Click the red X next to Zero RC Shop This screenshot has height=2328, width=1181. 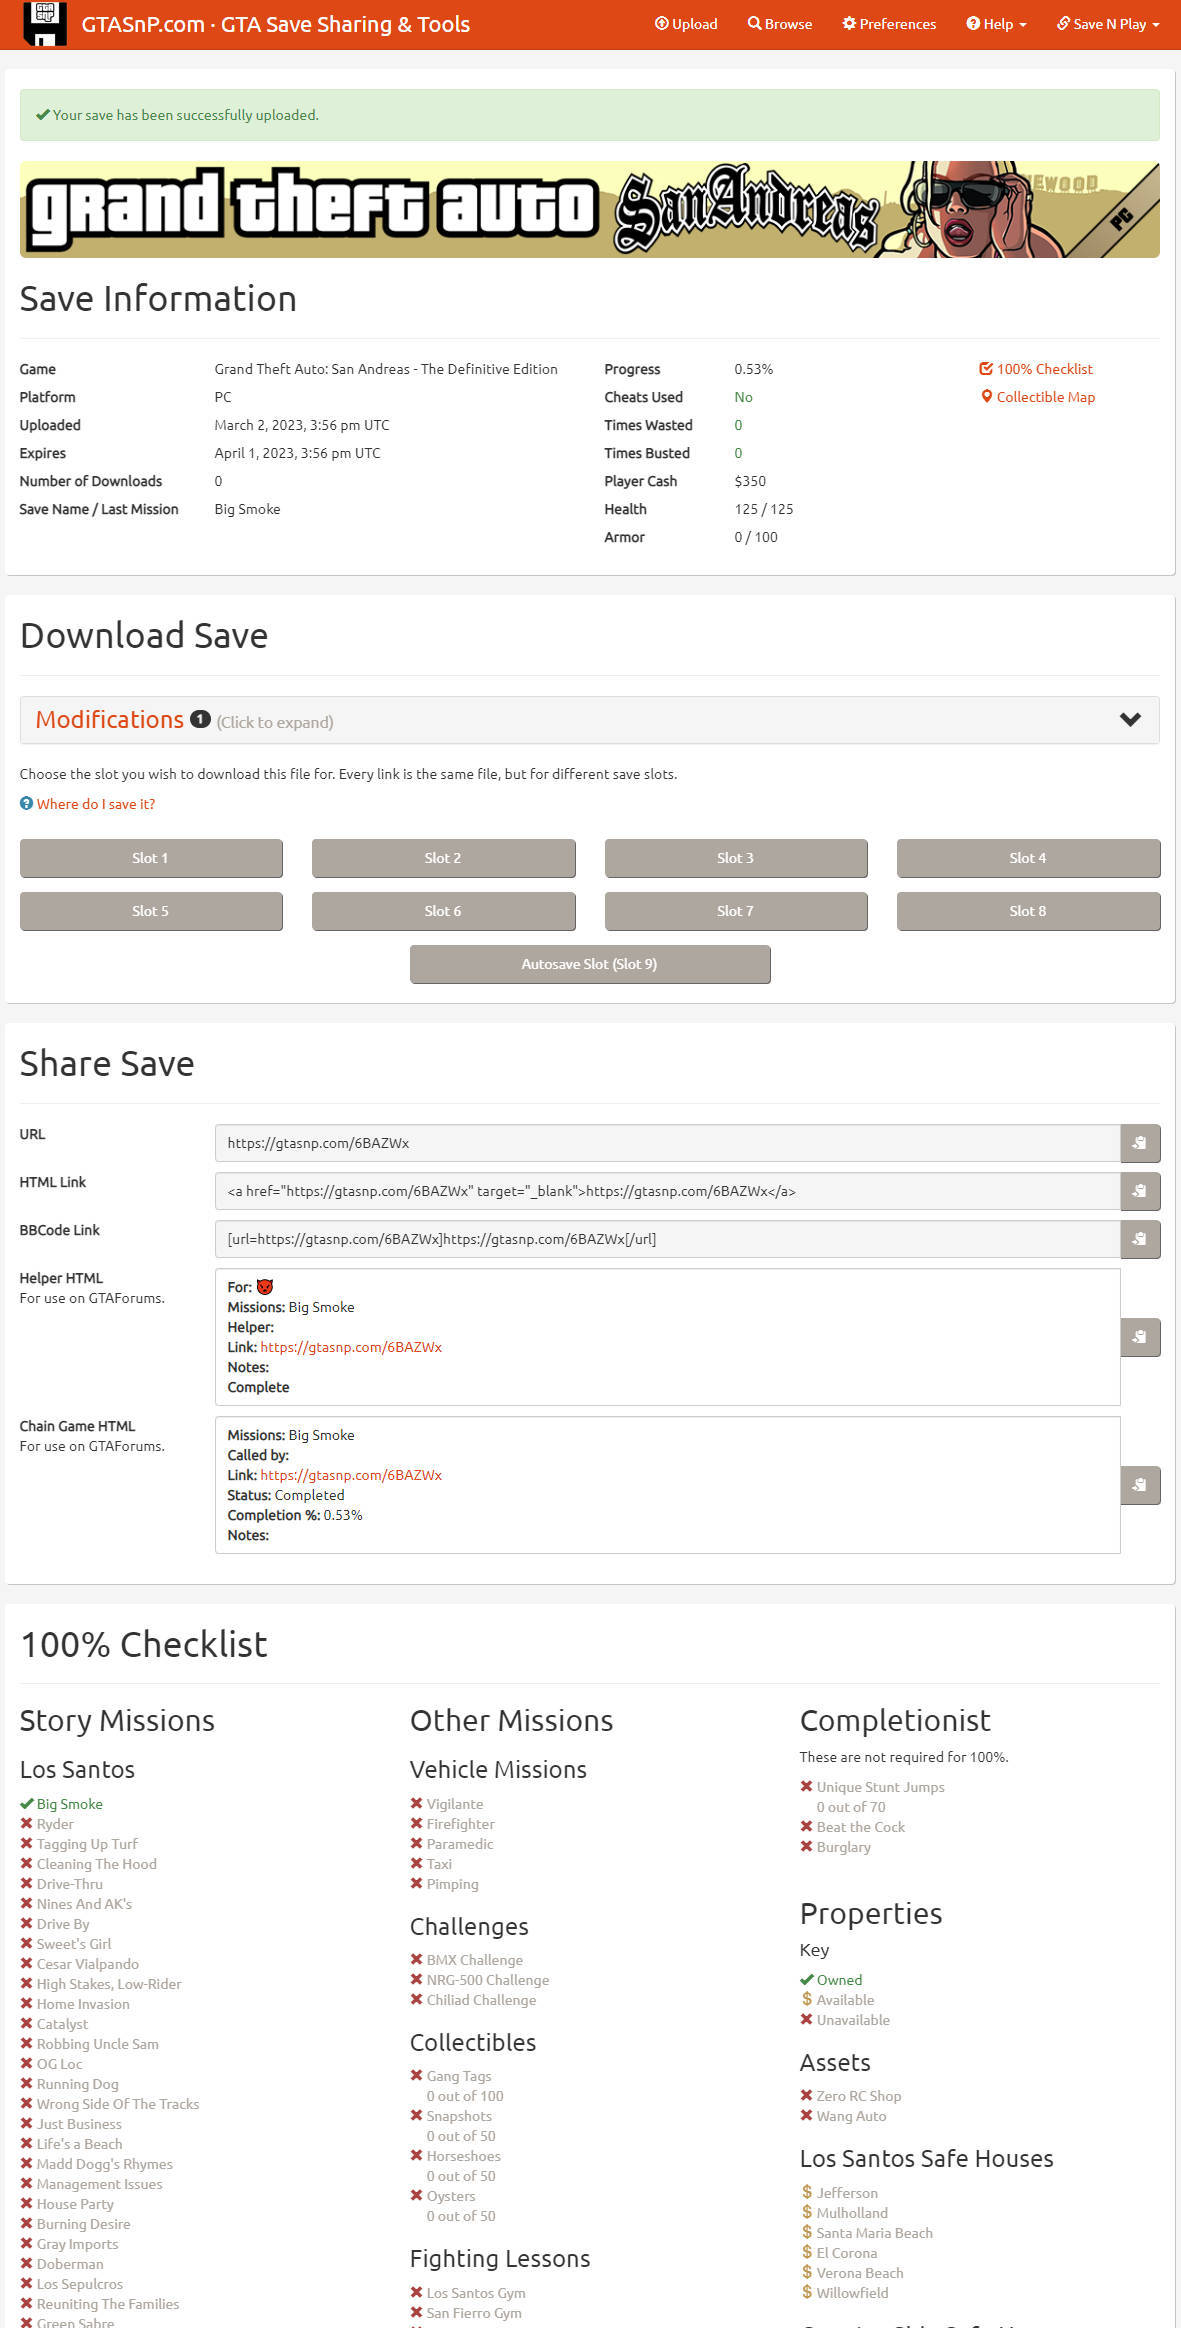tap(807, 2096)
